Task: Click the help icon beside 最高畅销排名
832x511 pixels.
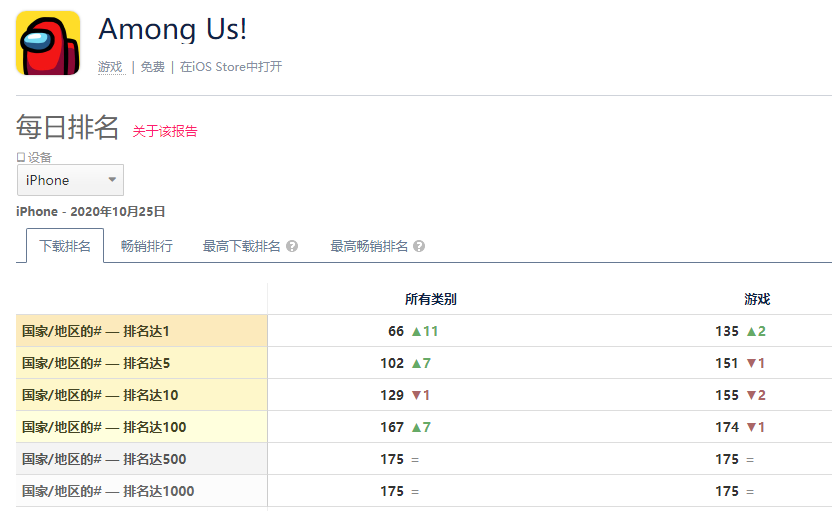Action: tap(419, 246)
